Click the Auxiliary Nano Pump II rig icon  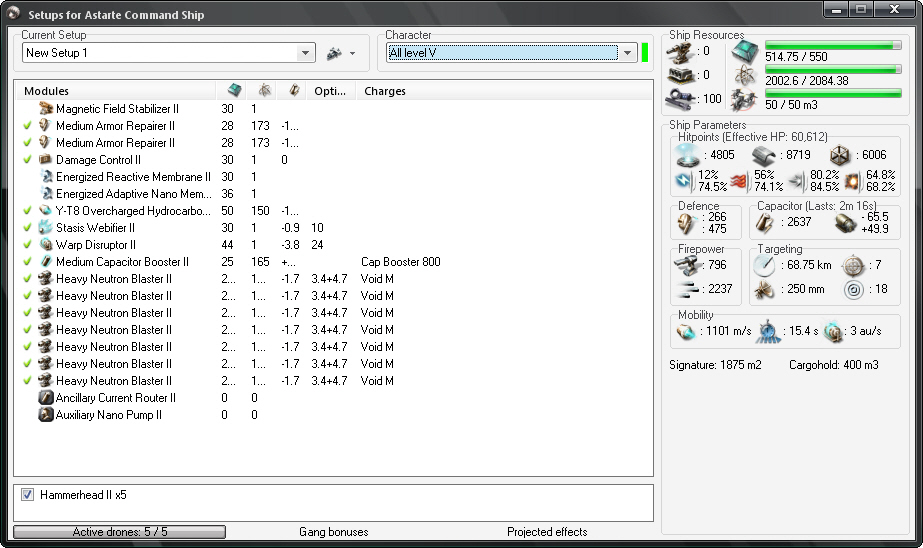[45, 415]
